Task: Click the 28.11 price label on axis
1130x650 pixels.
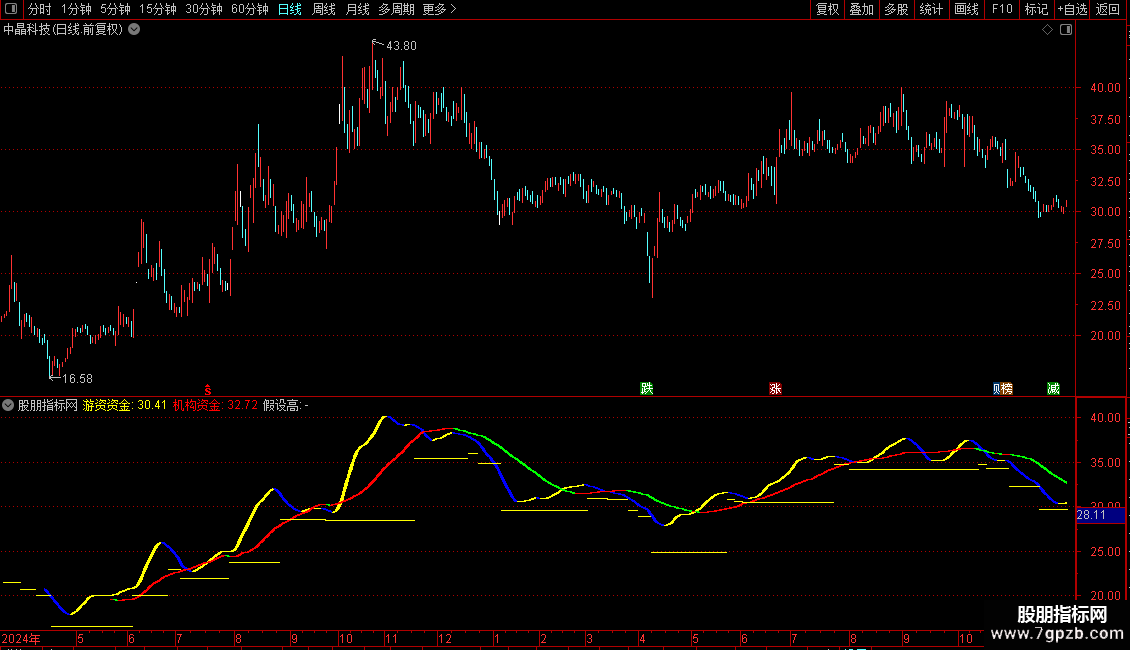Action: [1091, 516]
